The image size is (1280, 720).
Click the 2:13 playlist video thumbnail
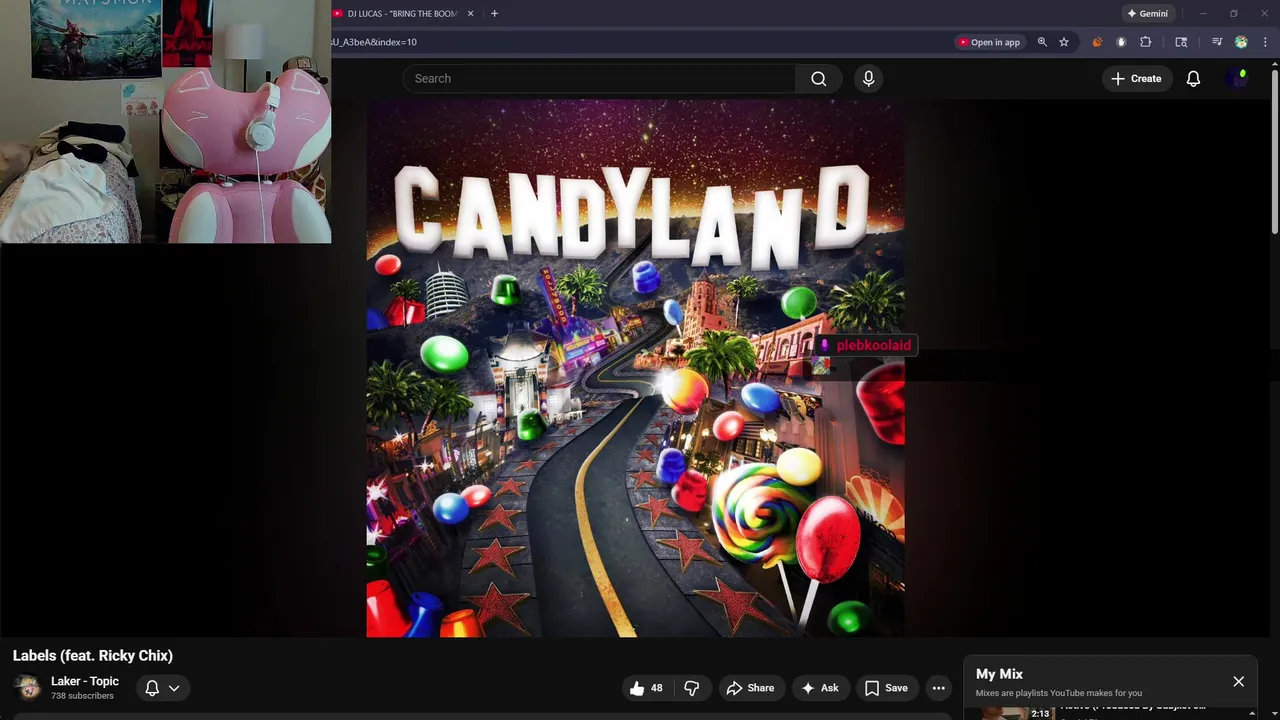click(x=1017, y=713)
